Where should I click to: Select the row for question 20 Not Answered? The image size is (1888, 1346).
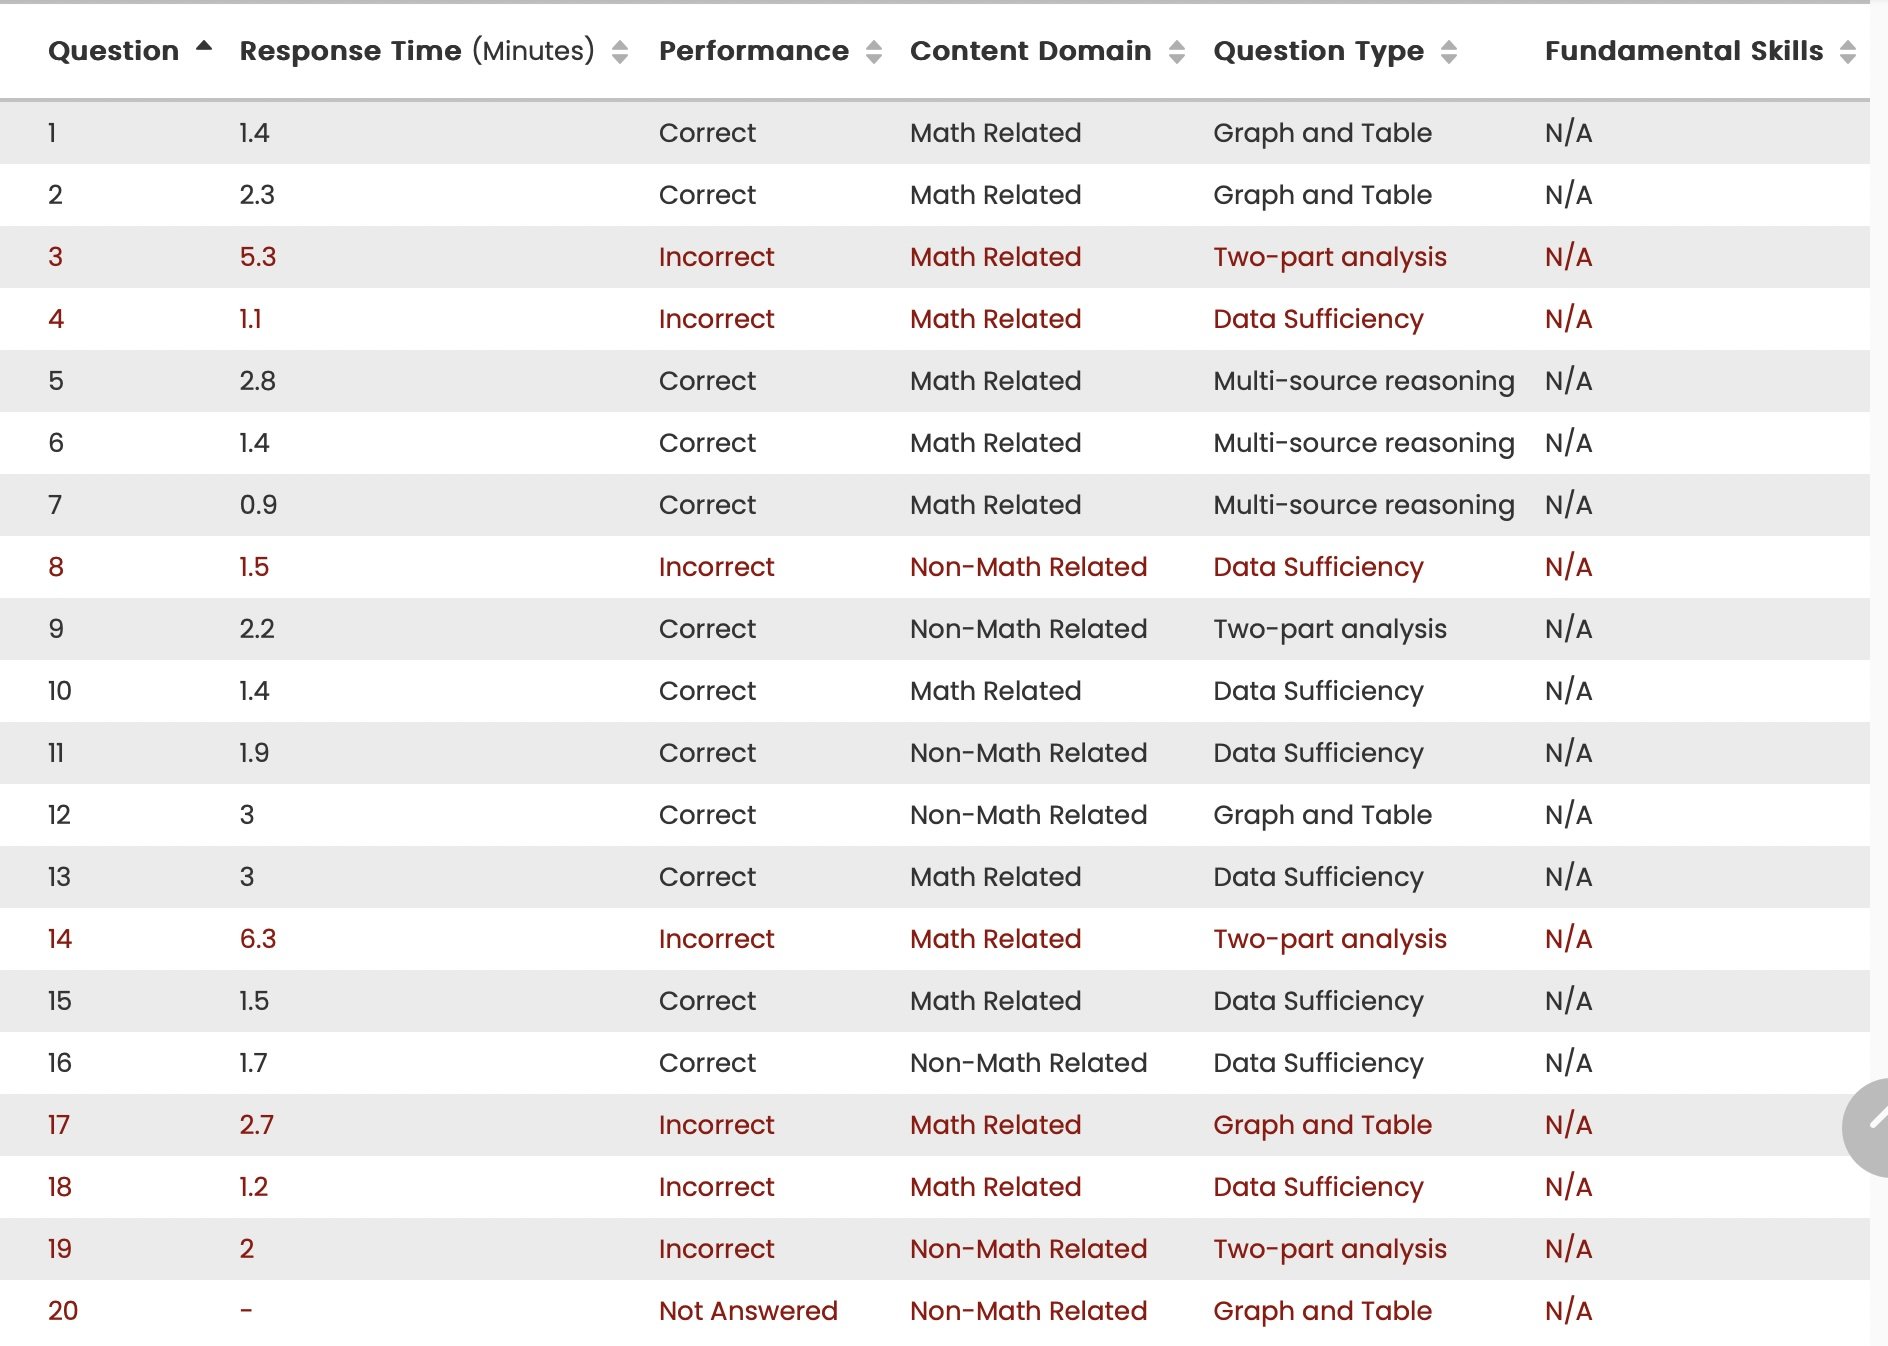pos(748,1311)
